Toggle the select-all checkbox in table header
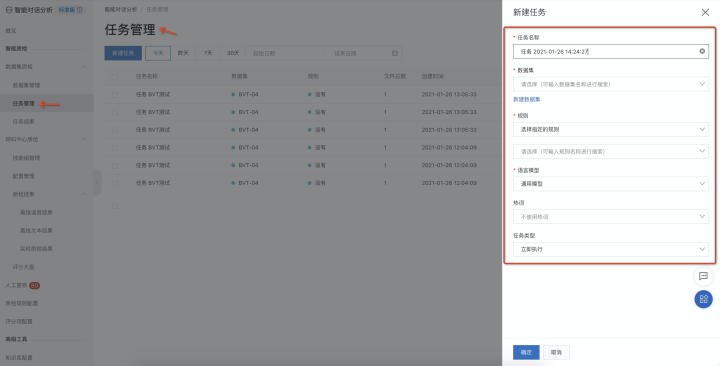Image resolution: width=720 pixels, height=366 pixels. [115, 77]
